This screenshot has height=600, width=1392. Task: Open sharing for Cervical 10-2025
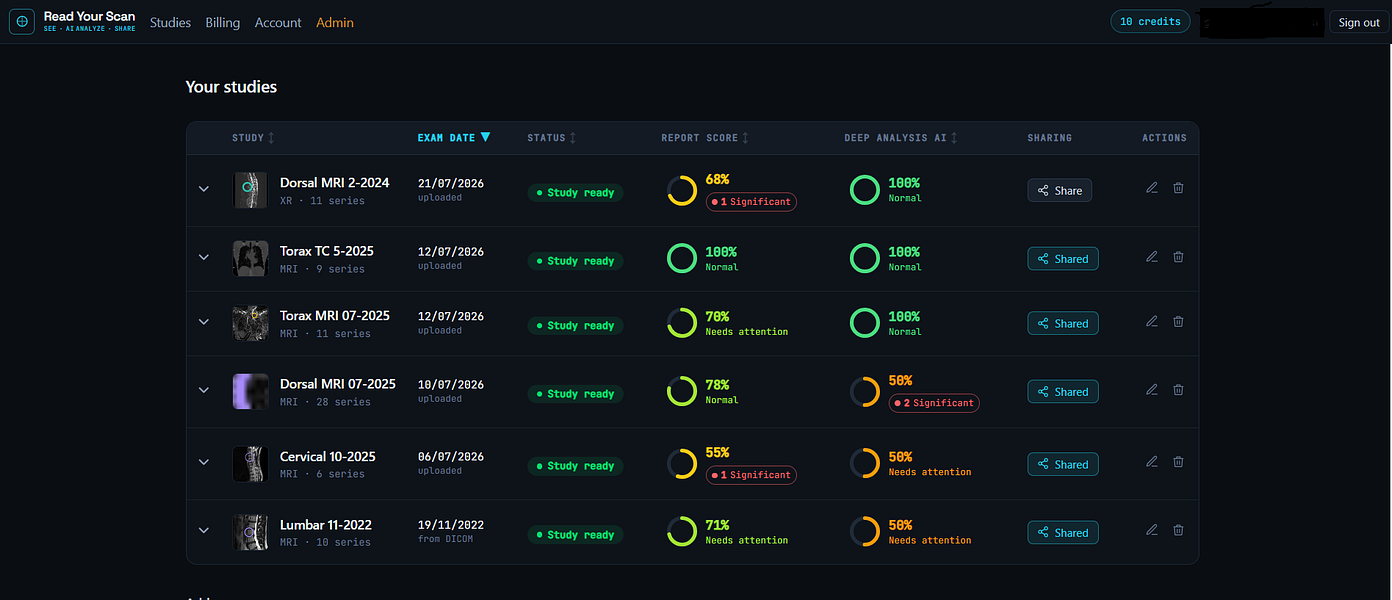tap(1063, 464)
